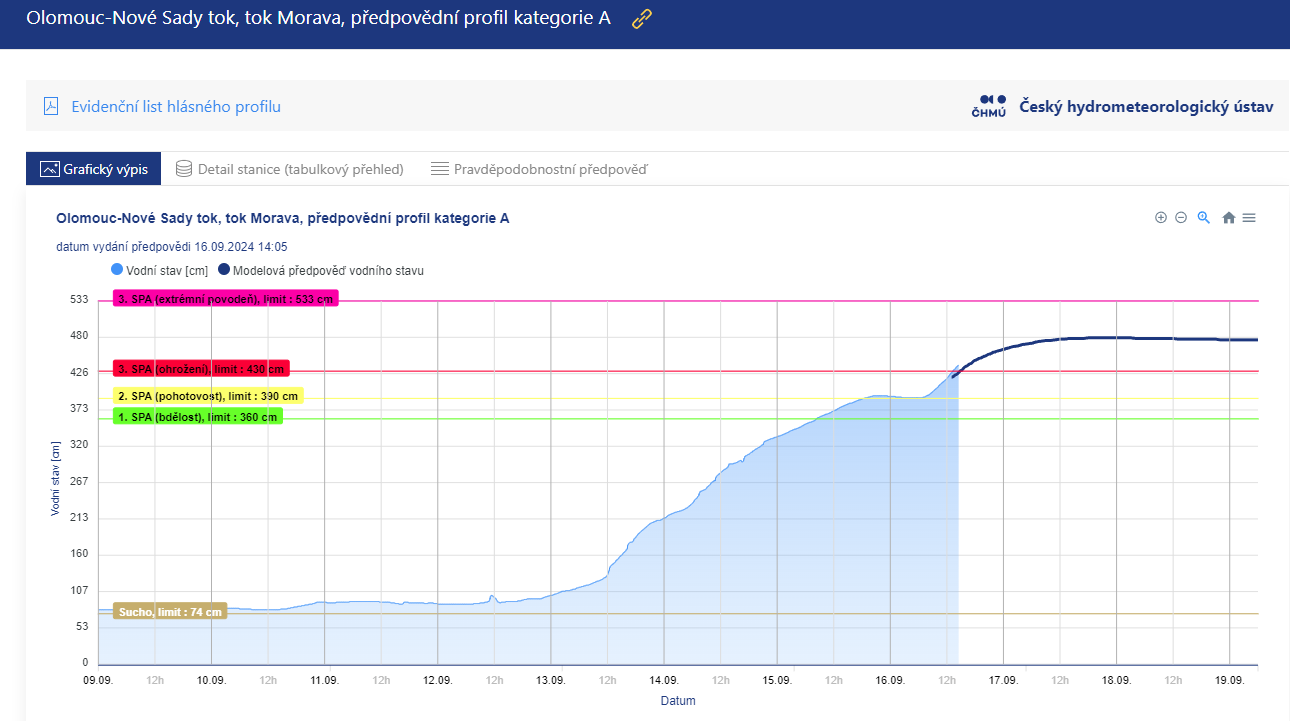Open the PDF icon for Evidenční list
Screen dimensions: 1290x721
pos(51,107)
